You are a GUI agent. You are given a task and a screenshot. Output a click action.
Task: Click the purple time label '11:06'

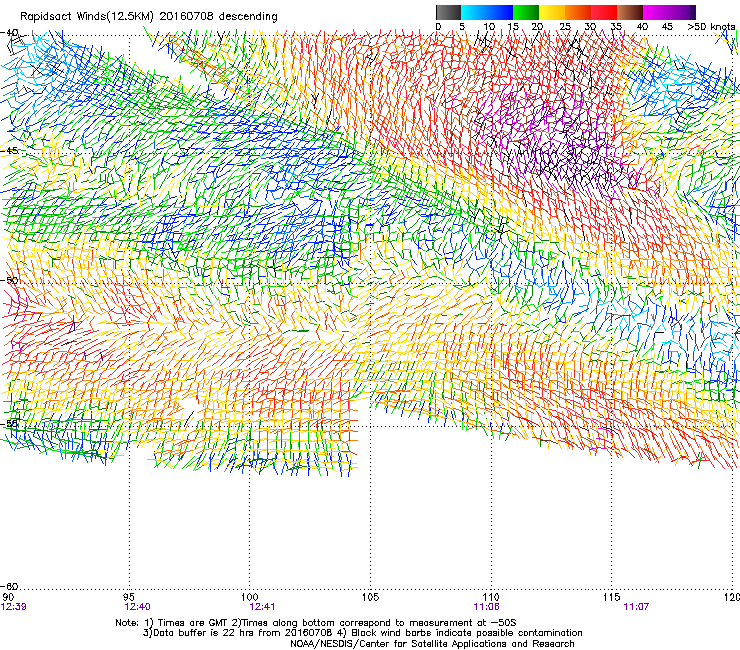487,607
